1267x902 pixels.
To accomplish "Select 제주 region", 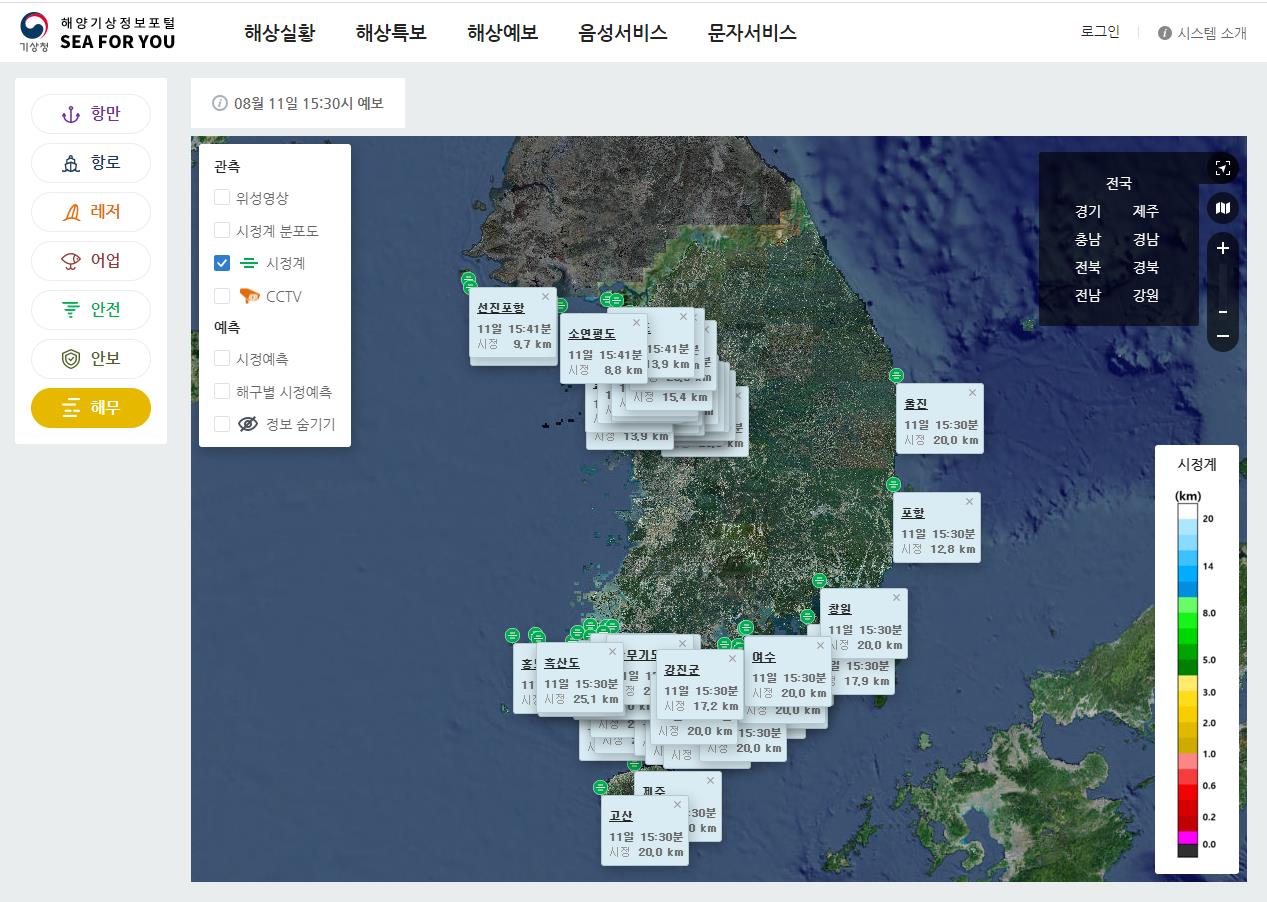I will 1146,211.
